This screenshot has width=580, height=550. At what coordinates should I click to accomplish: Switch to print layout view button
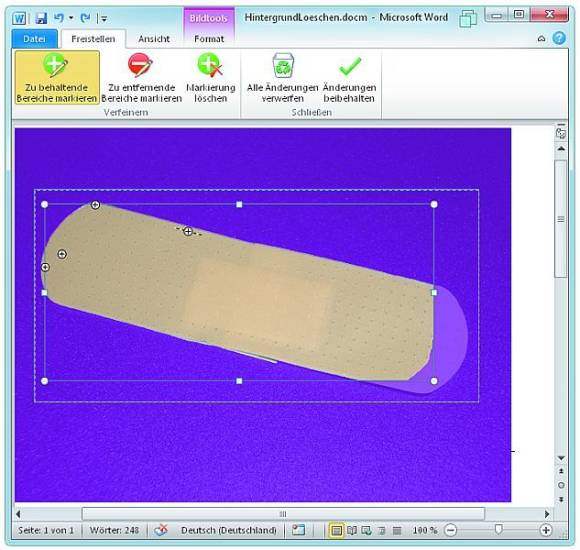point(336,531)
